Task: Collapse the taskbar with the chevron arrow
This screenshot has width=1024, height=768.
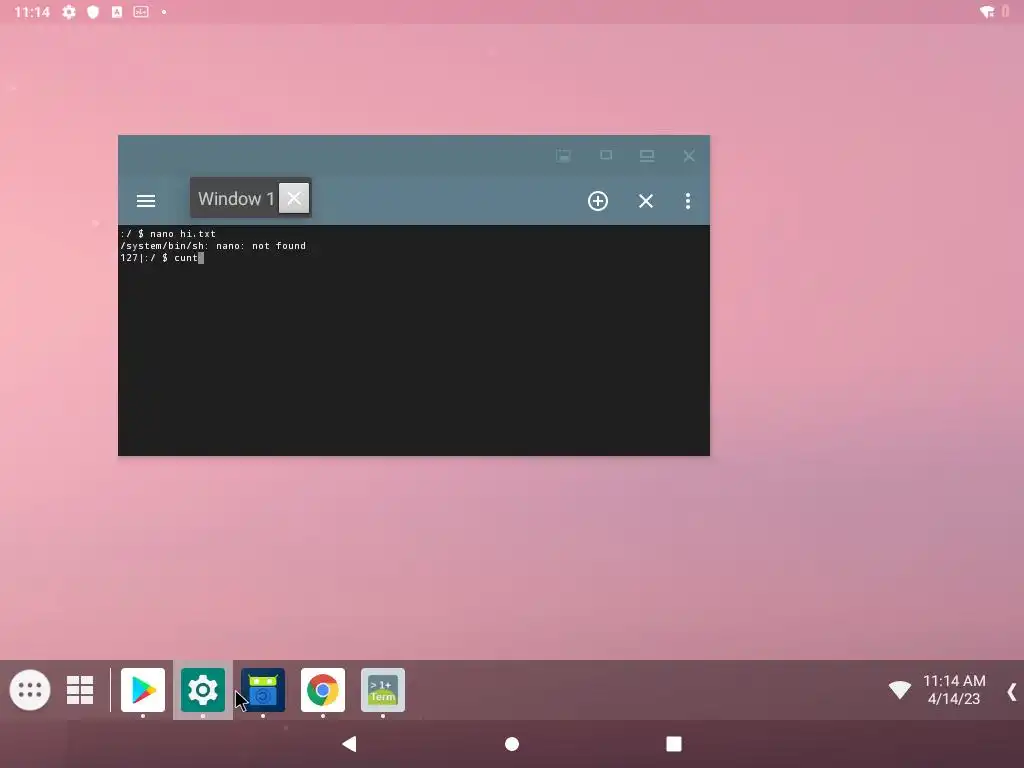Action: pyautogui.click(x=1012, y=692)
